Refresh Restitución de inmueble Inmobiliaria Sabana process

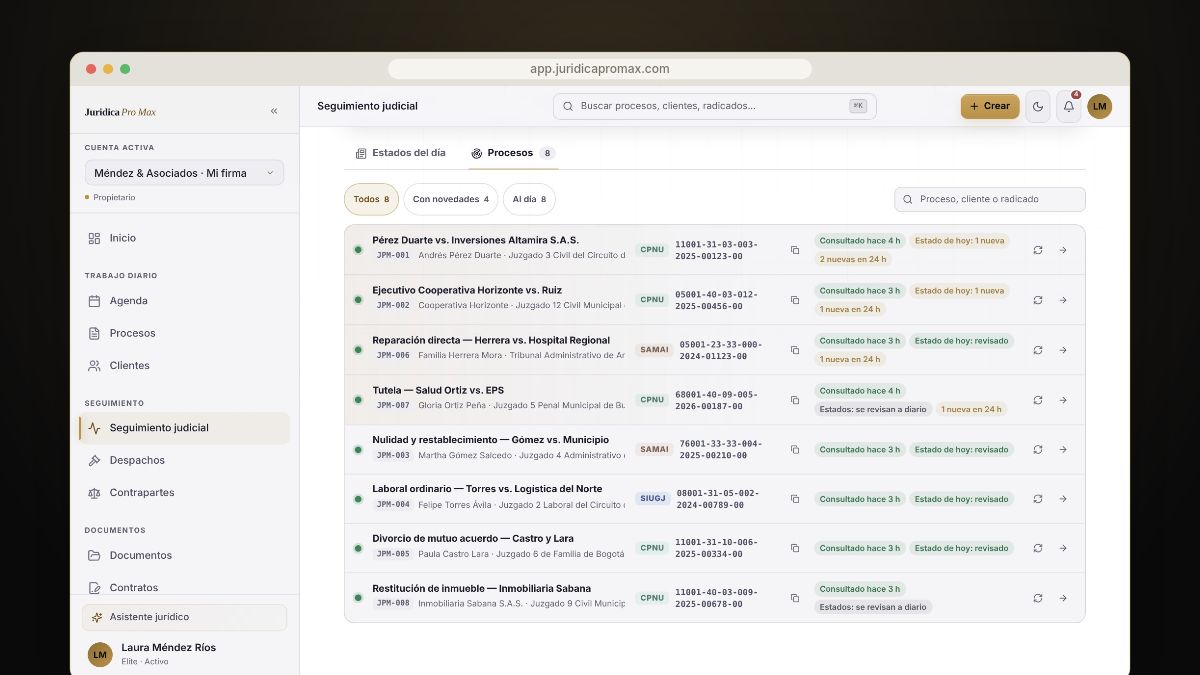pos(1038,598)
